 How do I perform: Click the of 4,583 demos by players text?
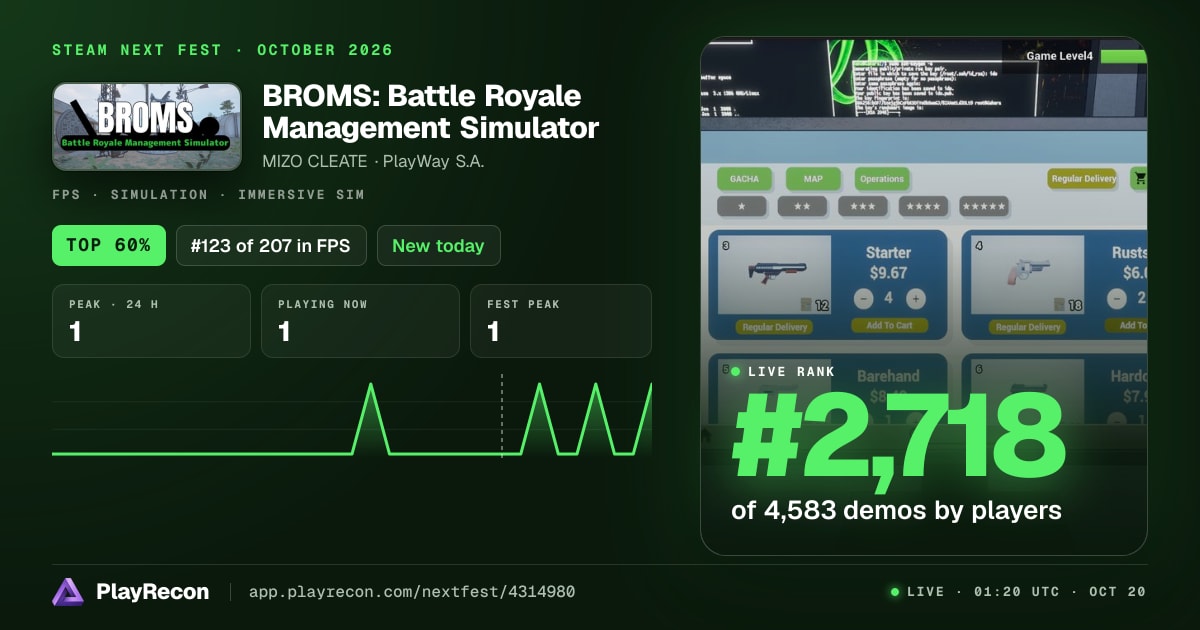896,510
